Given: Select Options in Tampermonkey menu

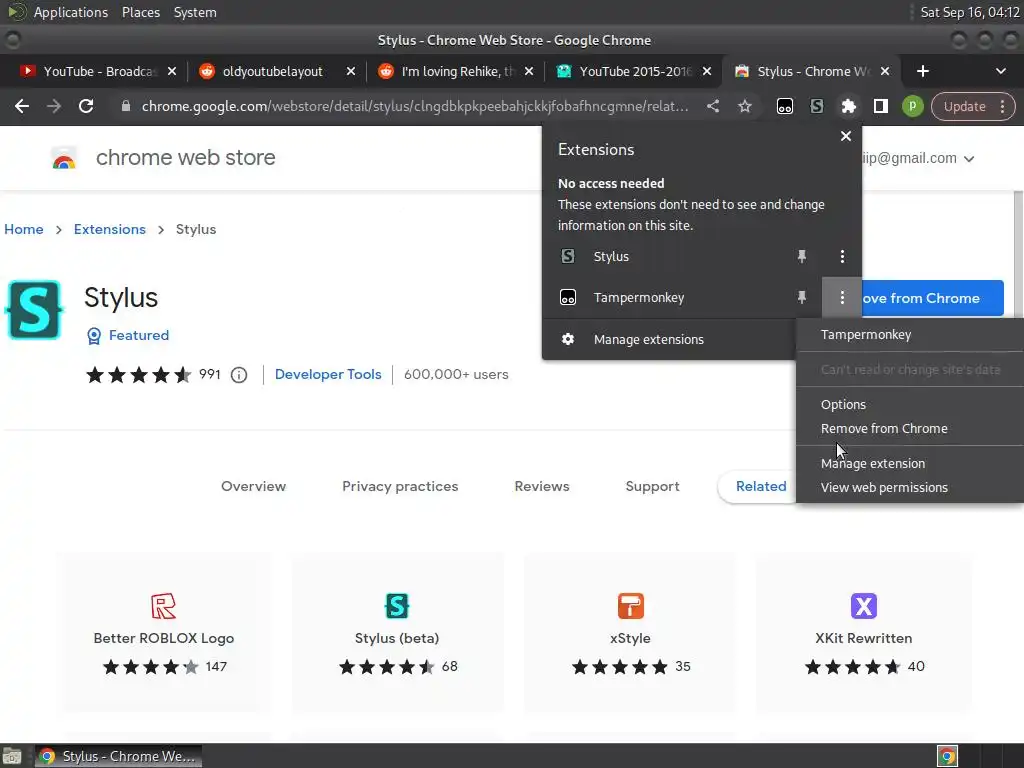Looking at the screenshot, I should tap(910, 404).
